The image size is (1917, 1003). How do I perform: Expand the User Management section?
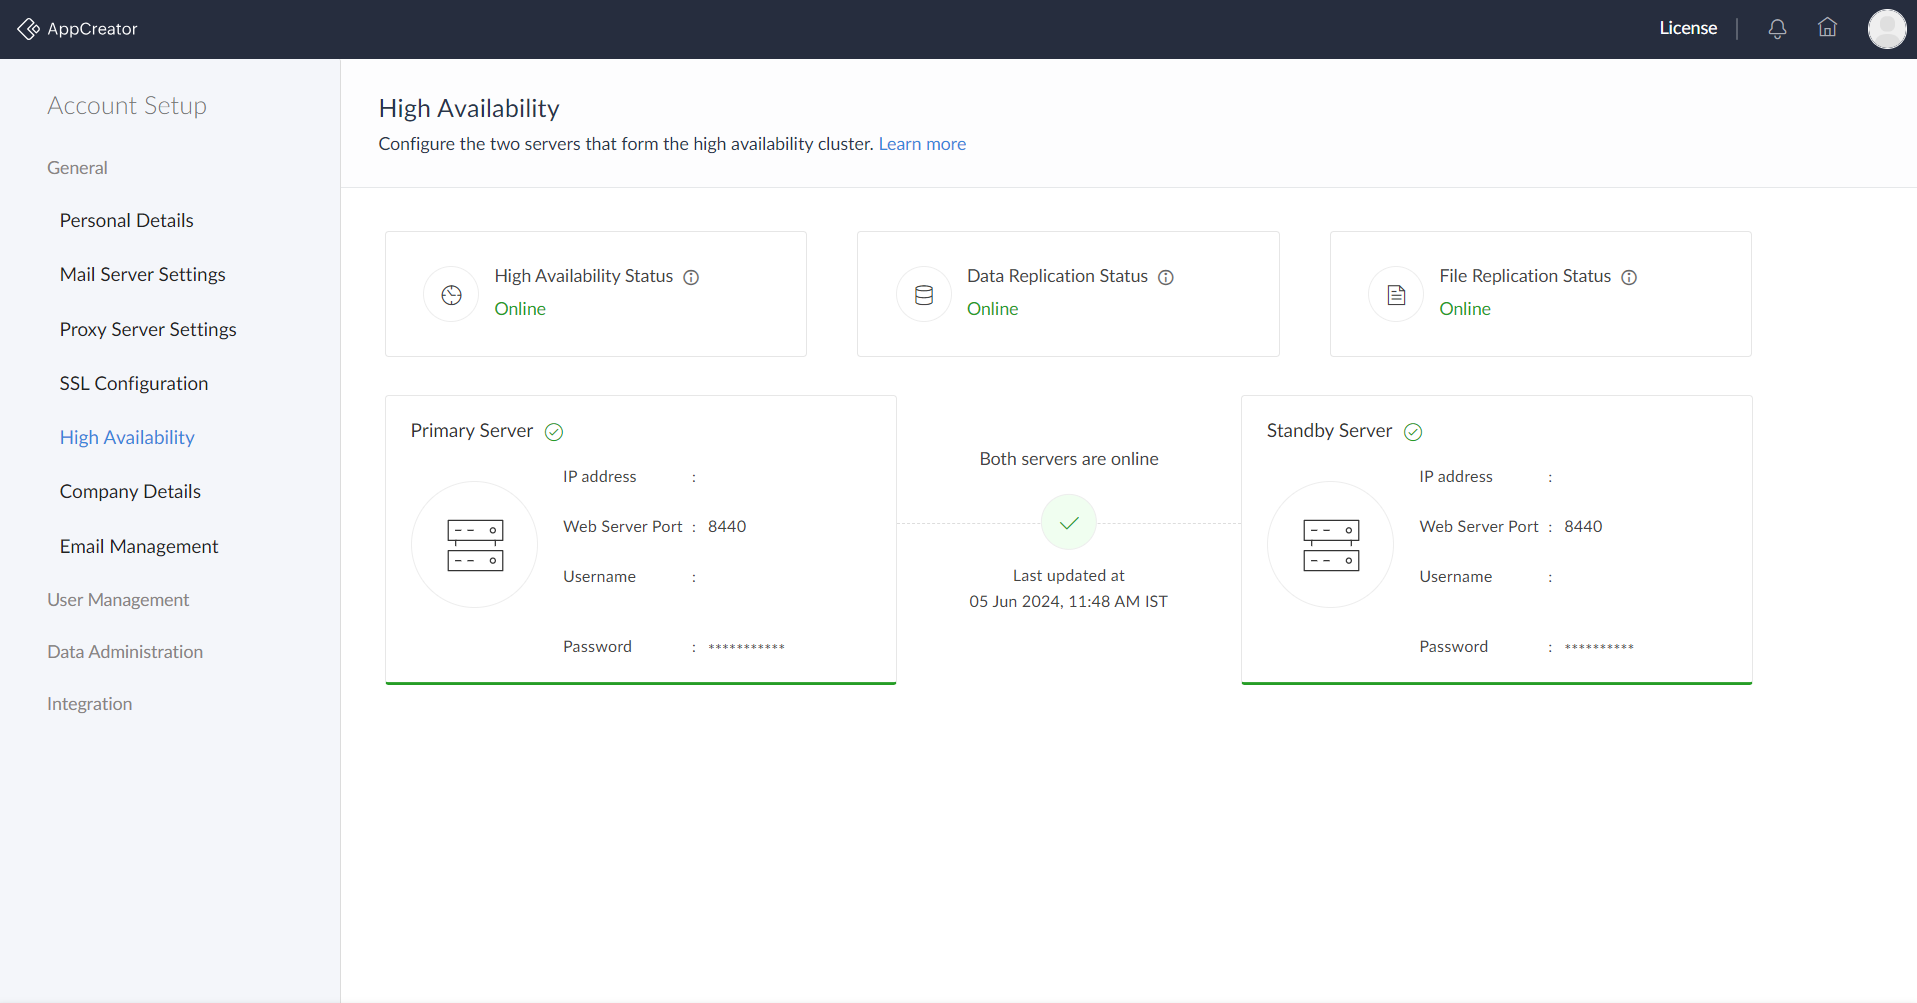pyautogui.click(x=118, y=600)
